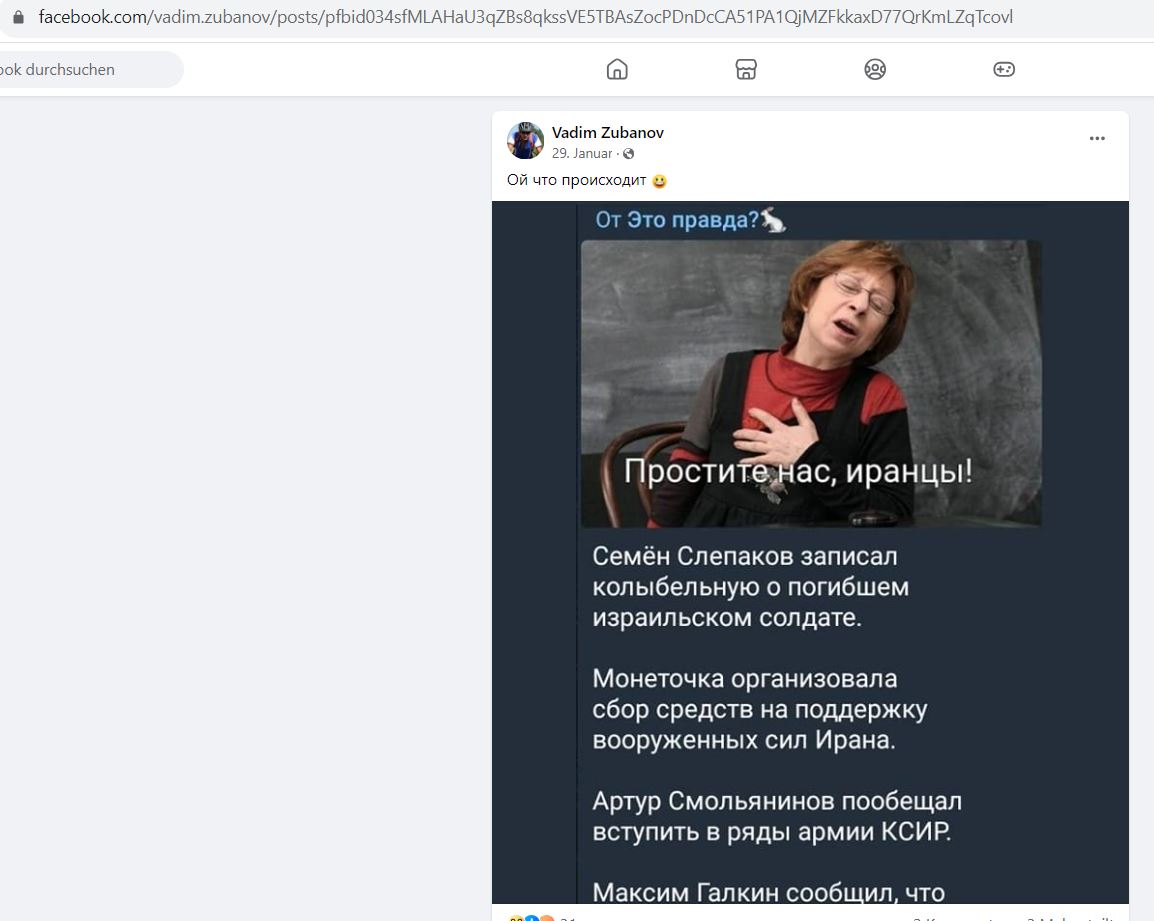This screenshot has height=921, width=1154.
Task: Click the smiley emoji in post text
Action: point(659,181)
